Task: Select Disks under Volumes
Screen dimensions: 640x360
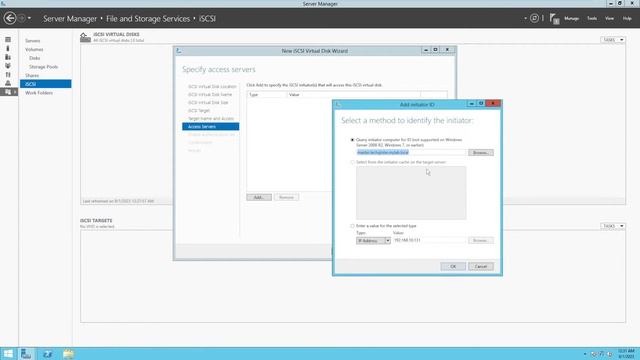Action: [x=34, y=58]
